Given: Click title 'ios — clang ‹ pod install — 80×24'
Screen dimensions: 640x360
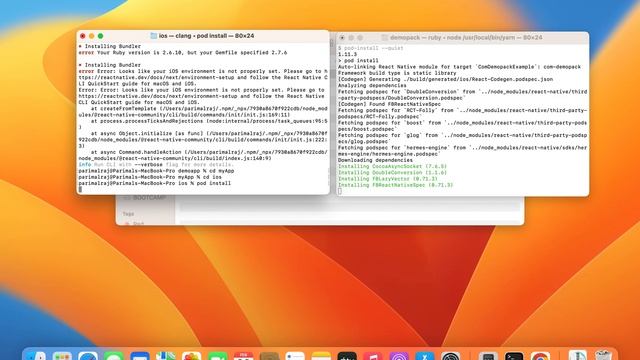Looking at the screenshot, I should (x=206, y=36).
